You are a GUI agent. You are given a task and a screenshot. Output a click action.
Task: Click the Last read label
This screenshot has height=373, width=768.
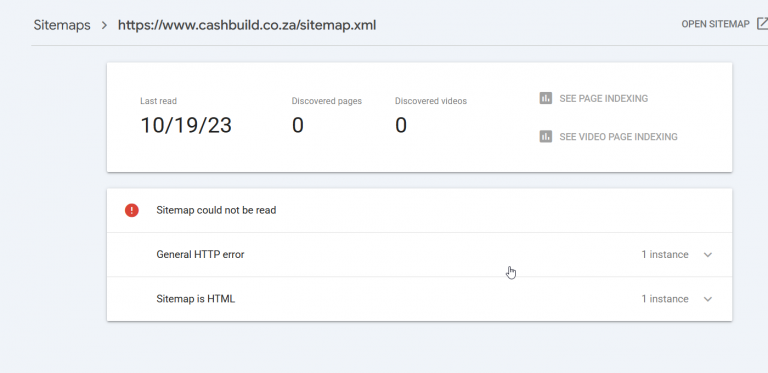158,101
